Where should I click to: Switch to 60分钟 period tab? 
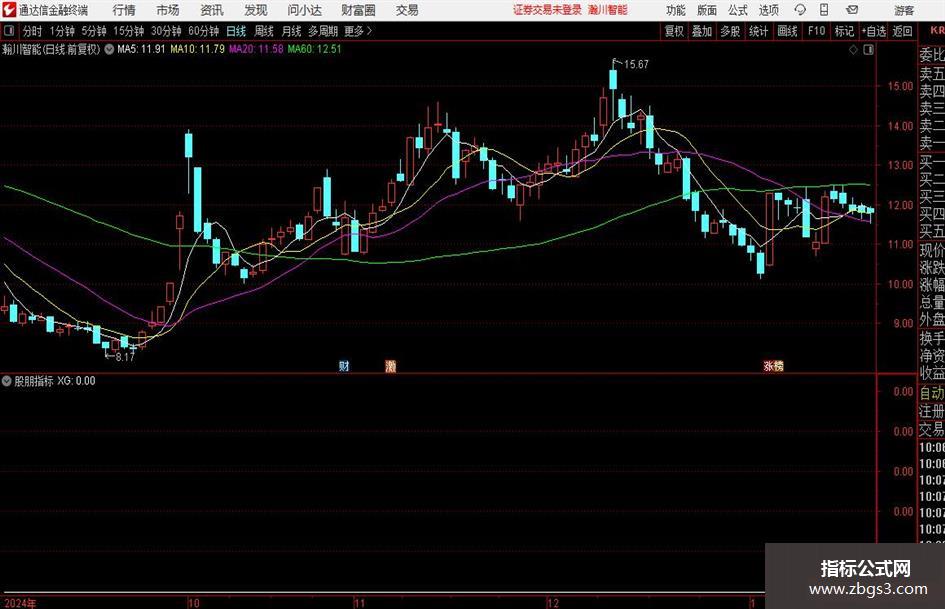[x=203, y=31]
